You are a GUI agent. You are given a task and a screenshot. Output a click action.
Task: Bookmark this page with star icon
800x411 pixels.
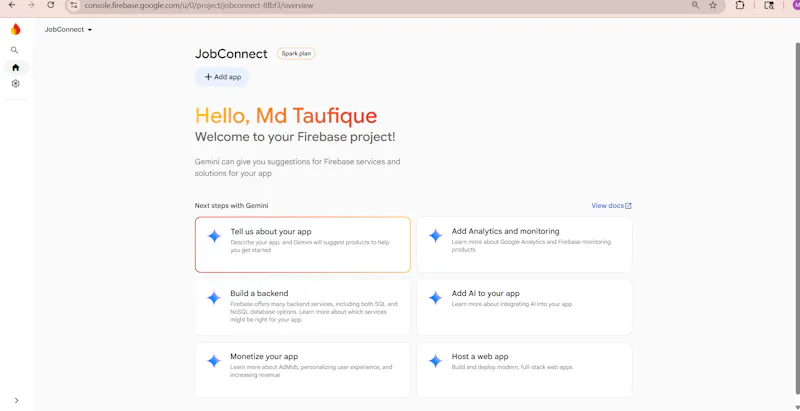(x=713, y=5)
